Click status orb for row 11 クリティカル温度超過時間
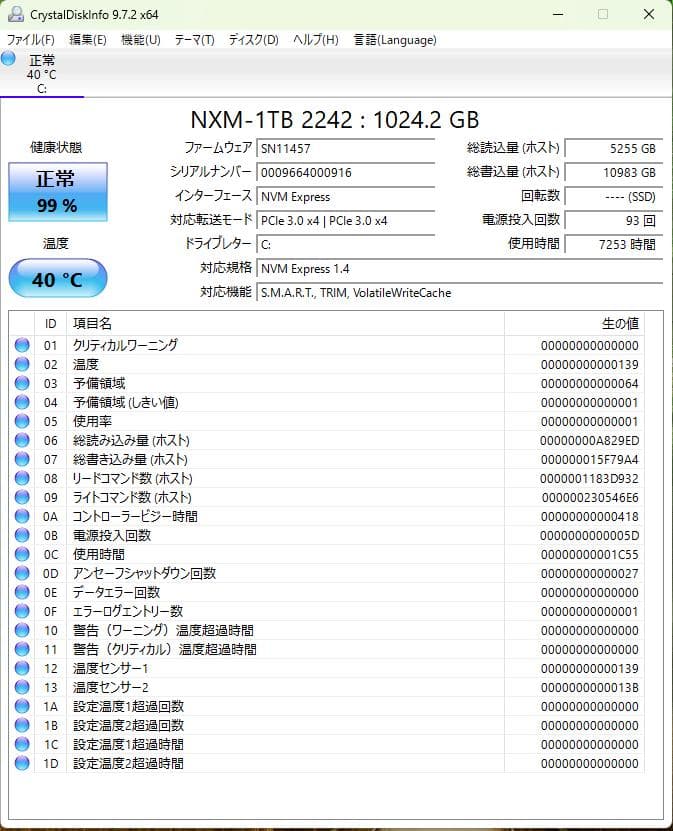 point(22,649)
